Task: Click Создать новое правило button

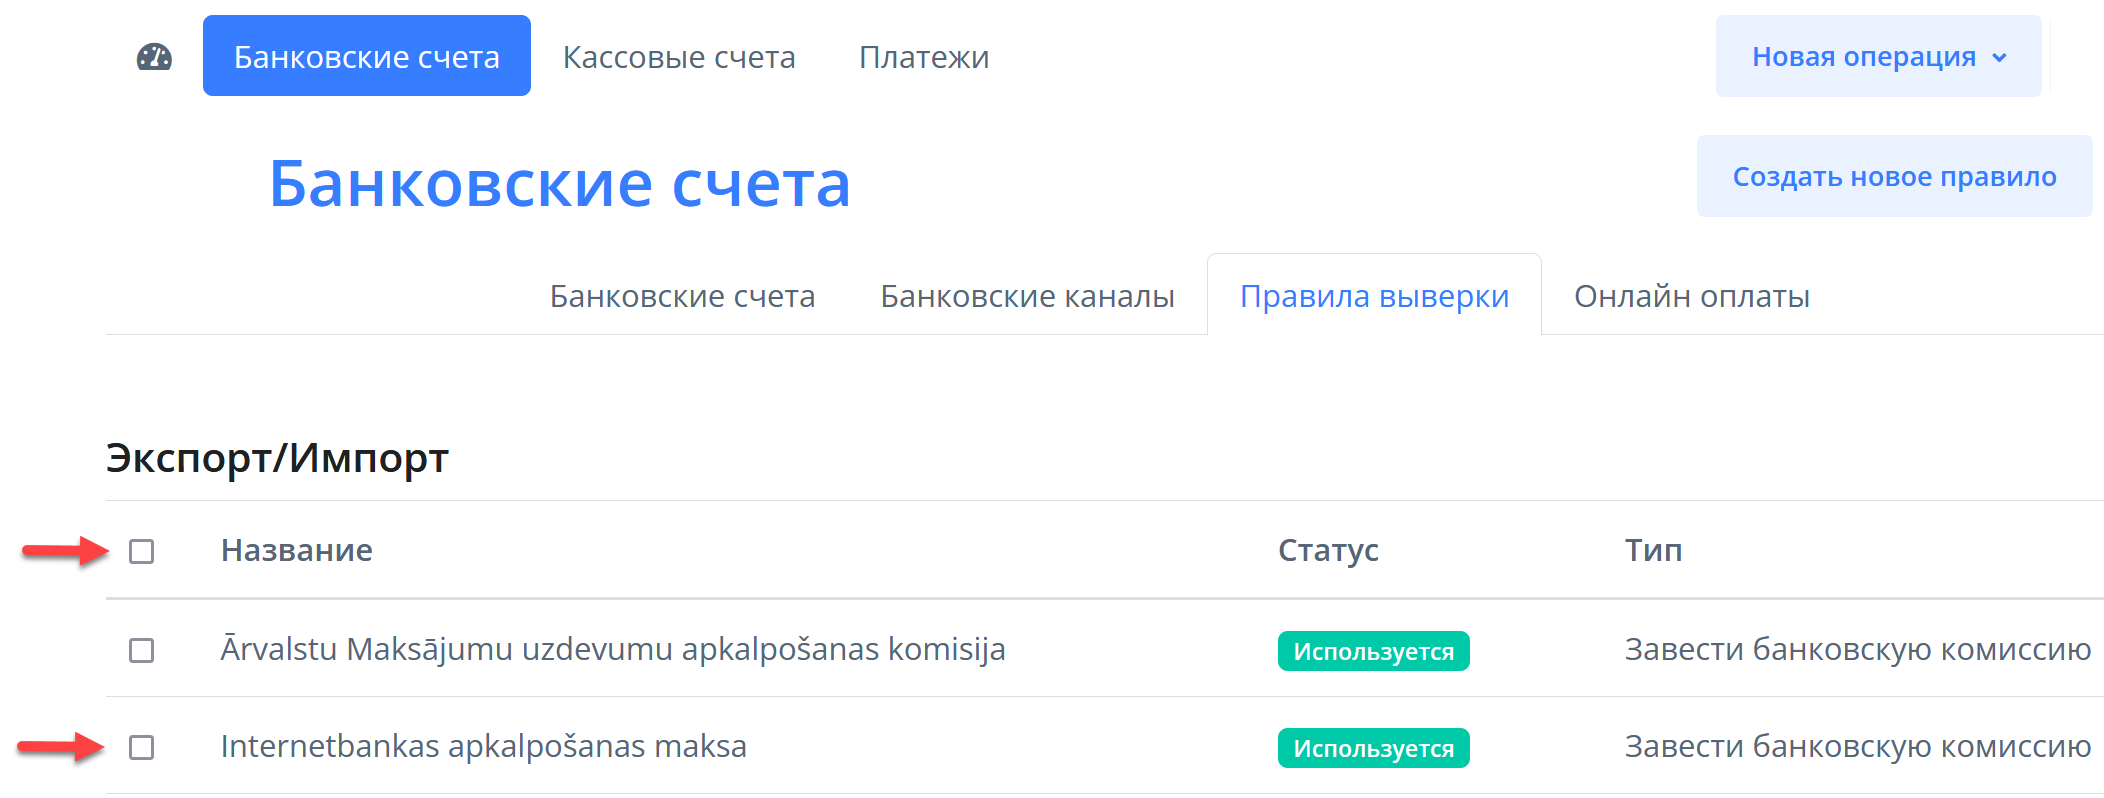Action: click(1893, 177)
